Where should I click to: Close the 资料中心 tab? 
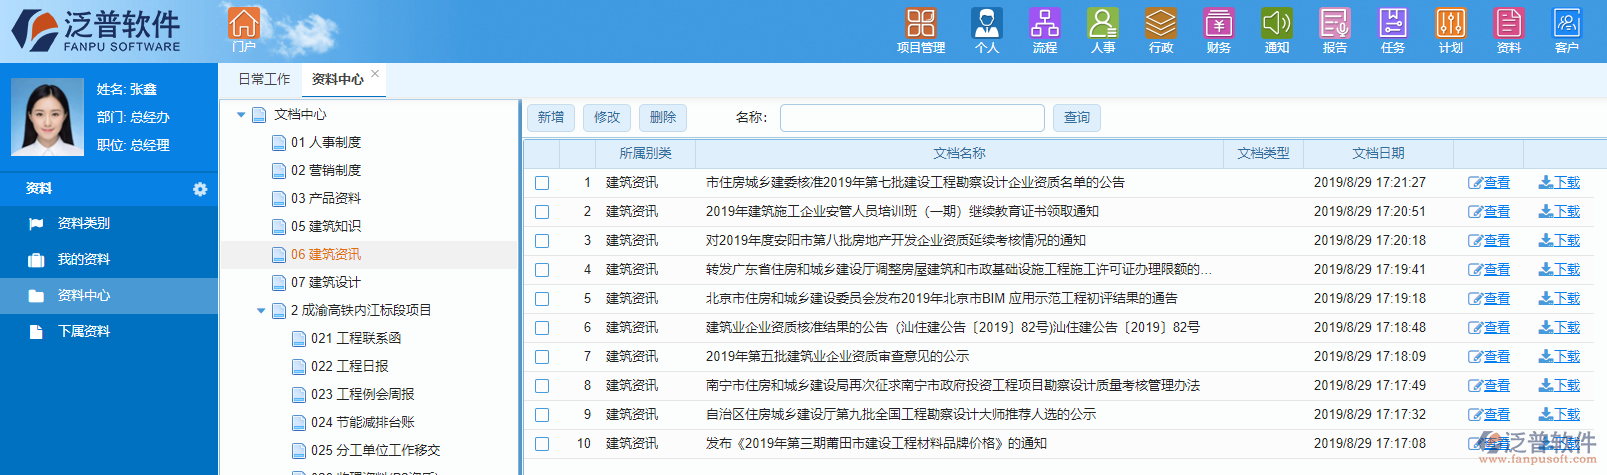[375, 74]
